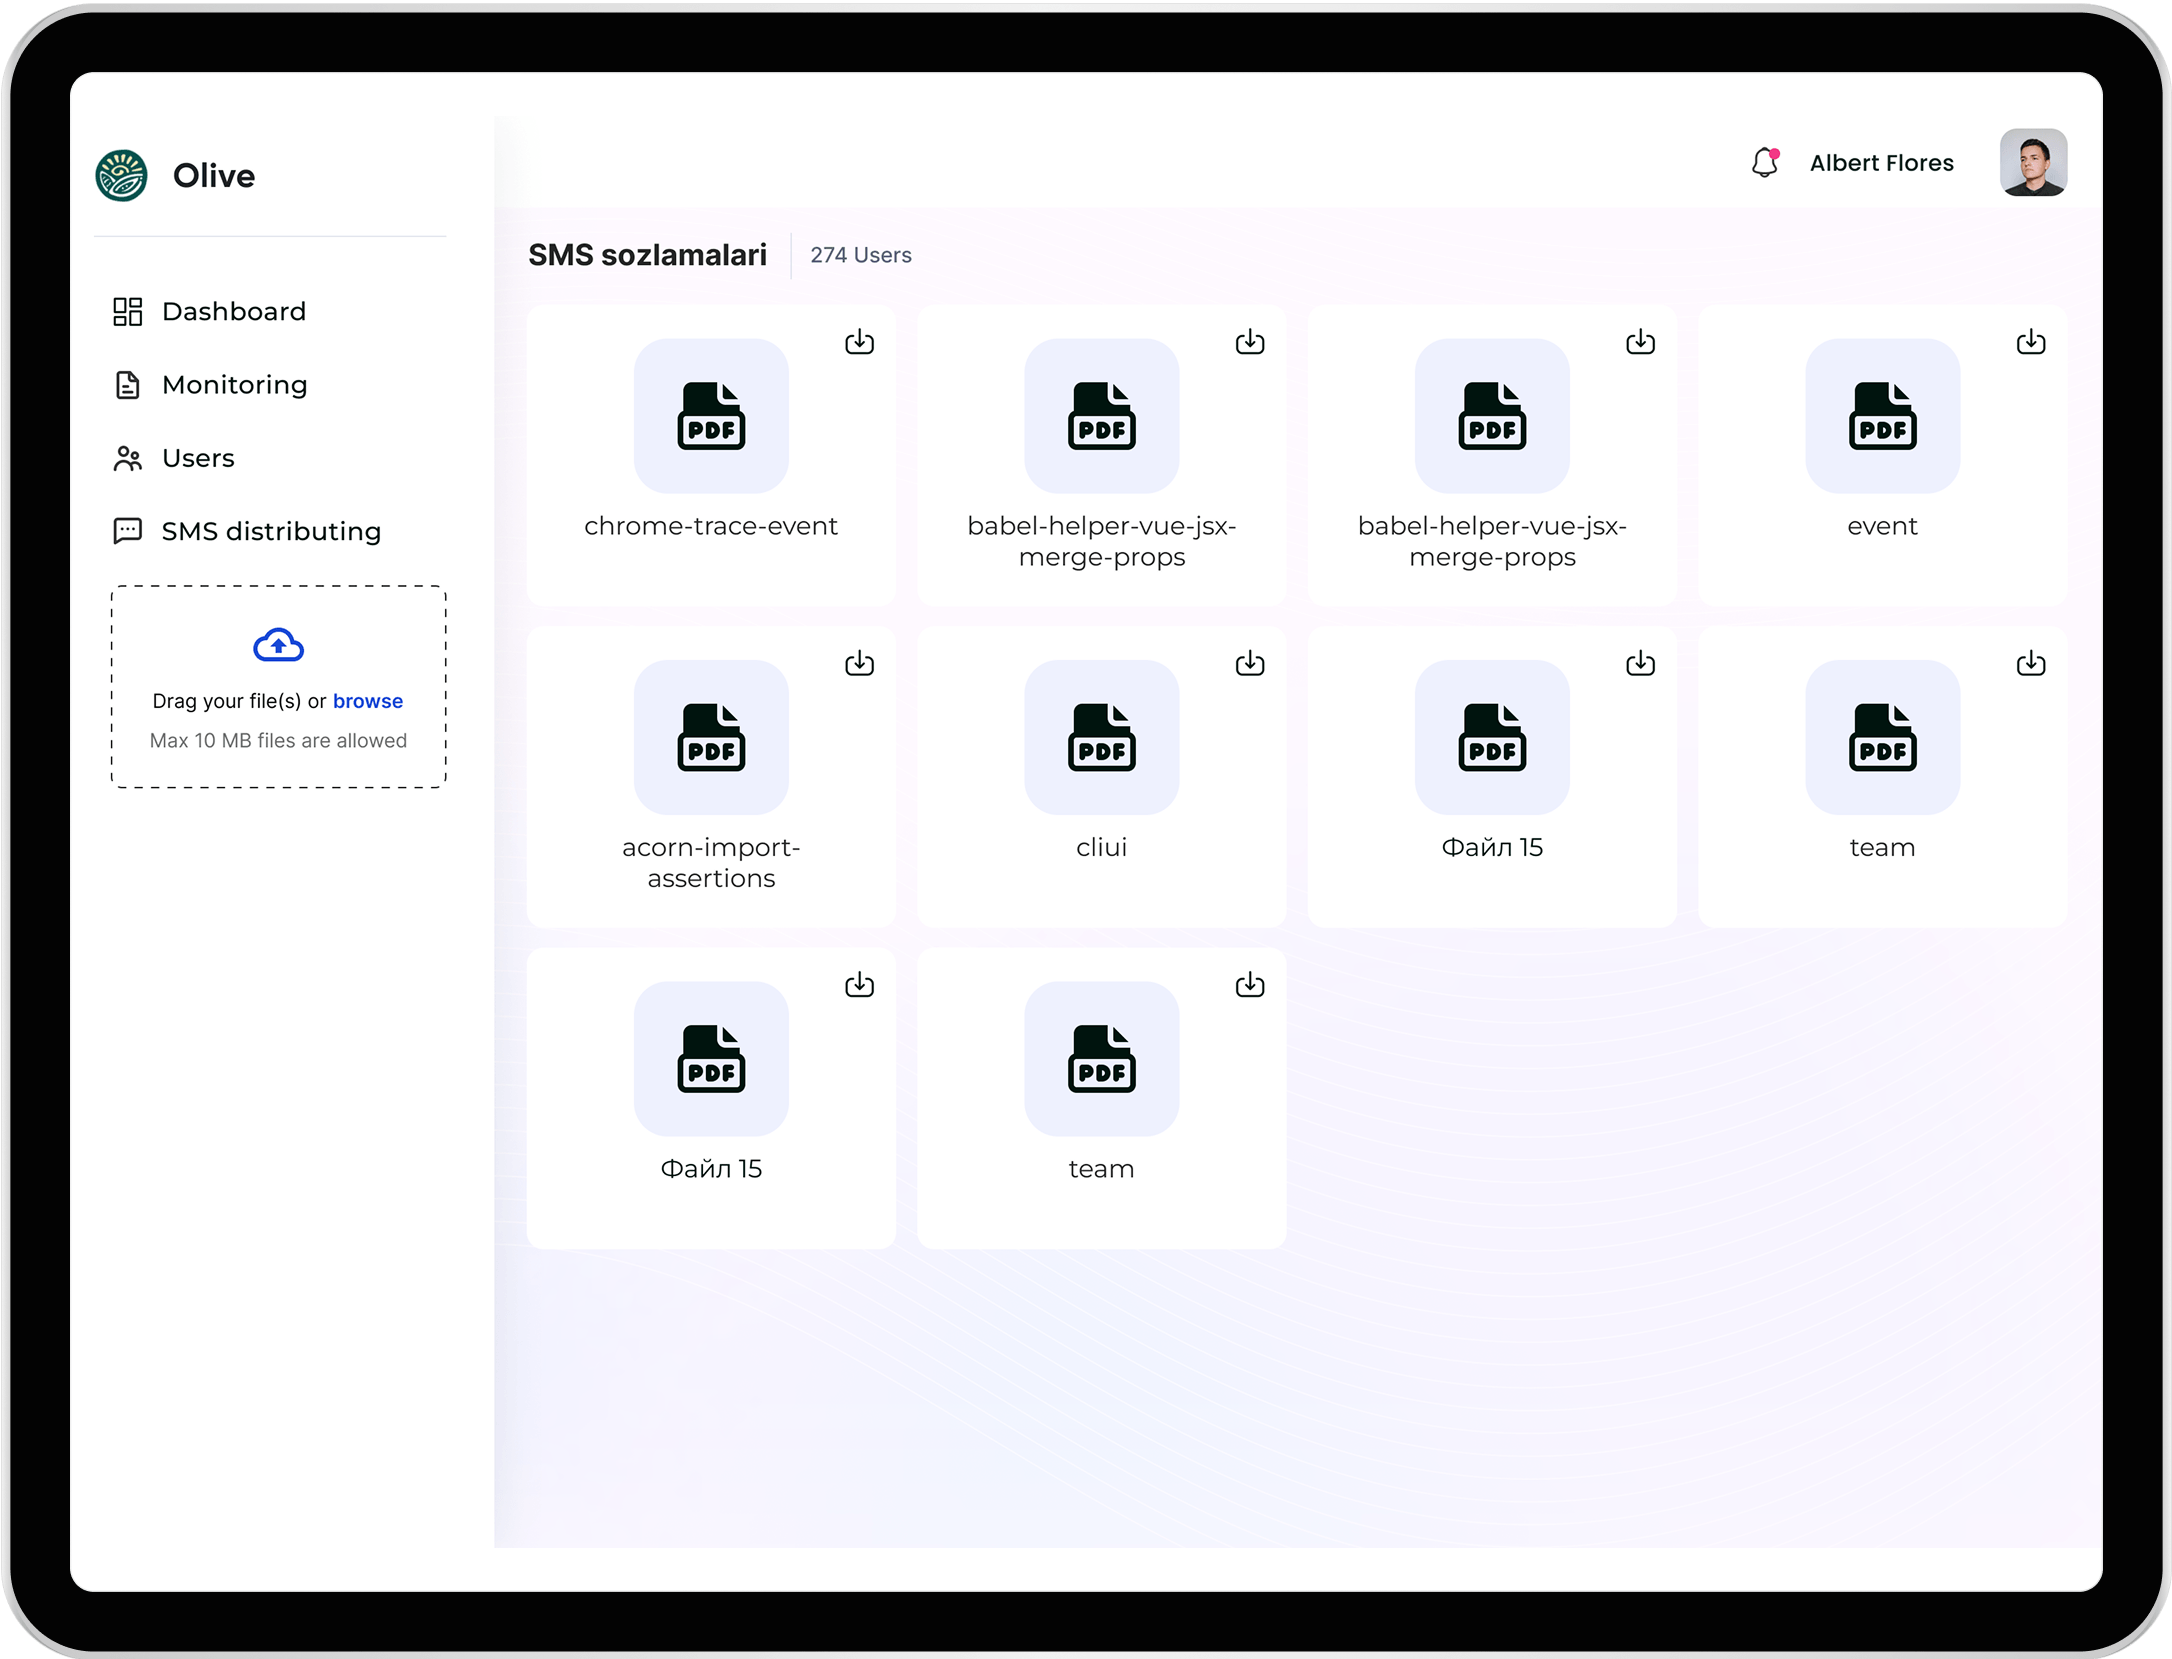Download the acorn-import-assertions PDF
Screen dimensions: 2172x1659
coord(859,663)
